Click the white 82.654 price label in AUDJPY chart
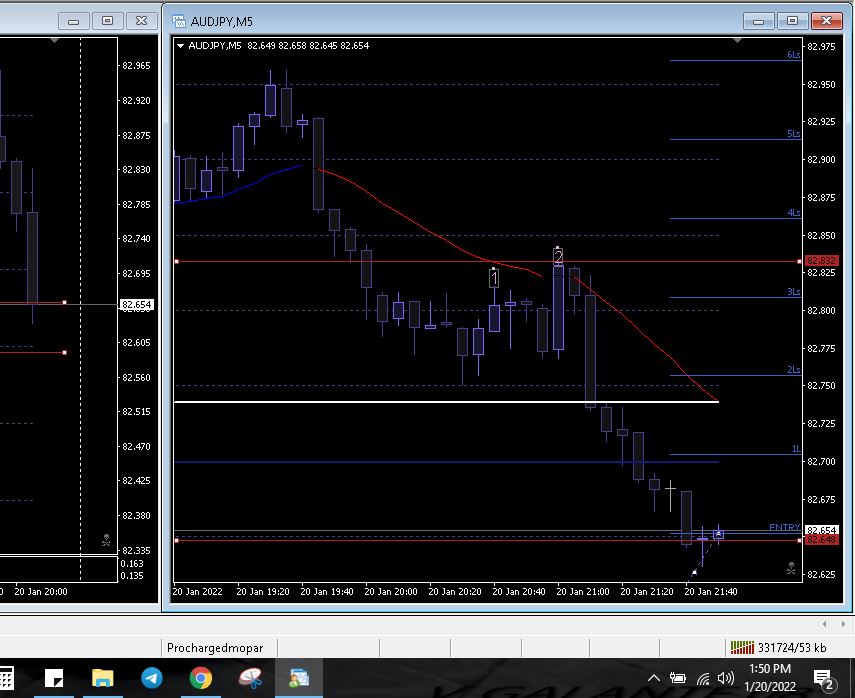Screen dimensions: 855x698 [x=821, y=530]
